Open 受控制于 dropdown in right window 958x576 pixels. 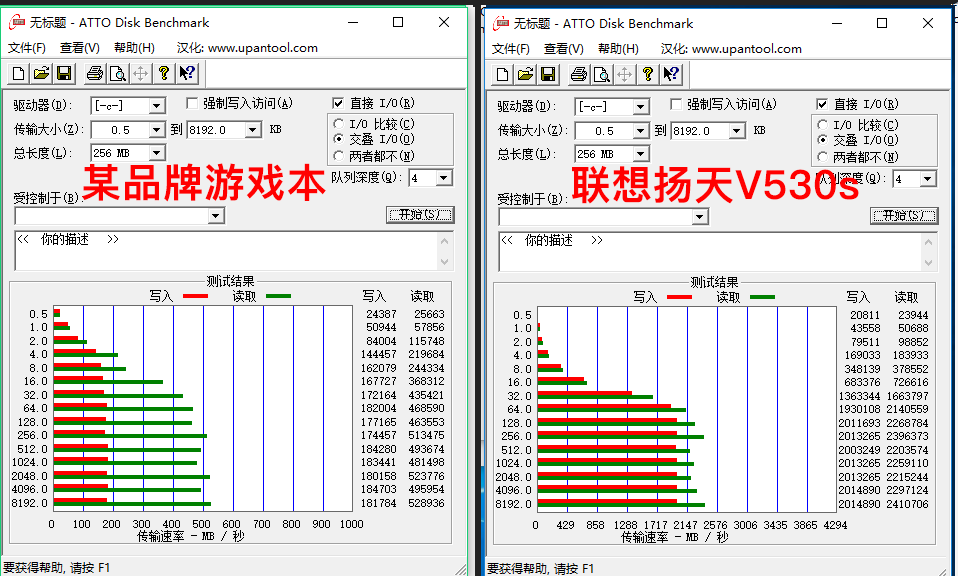(699, 217)
